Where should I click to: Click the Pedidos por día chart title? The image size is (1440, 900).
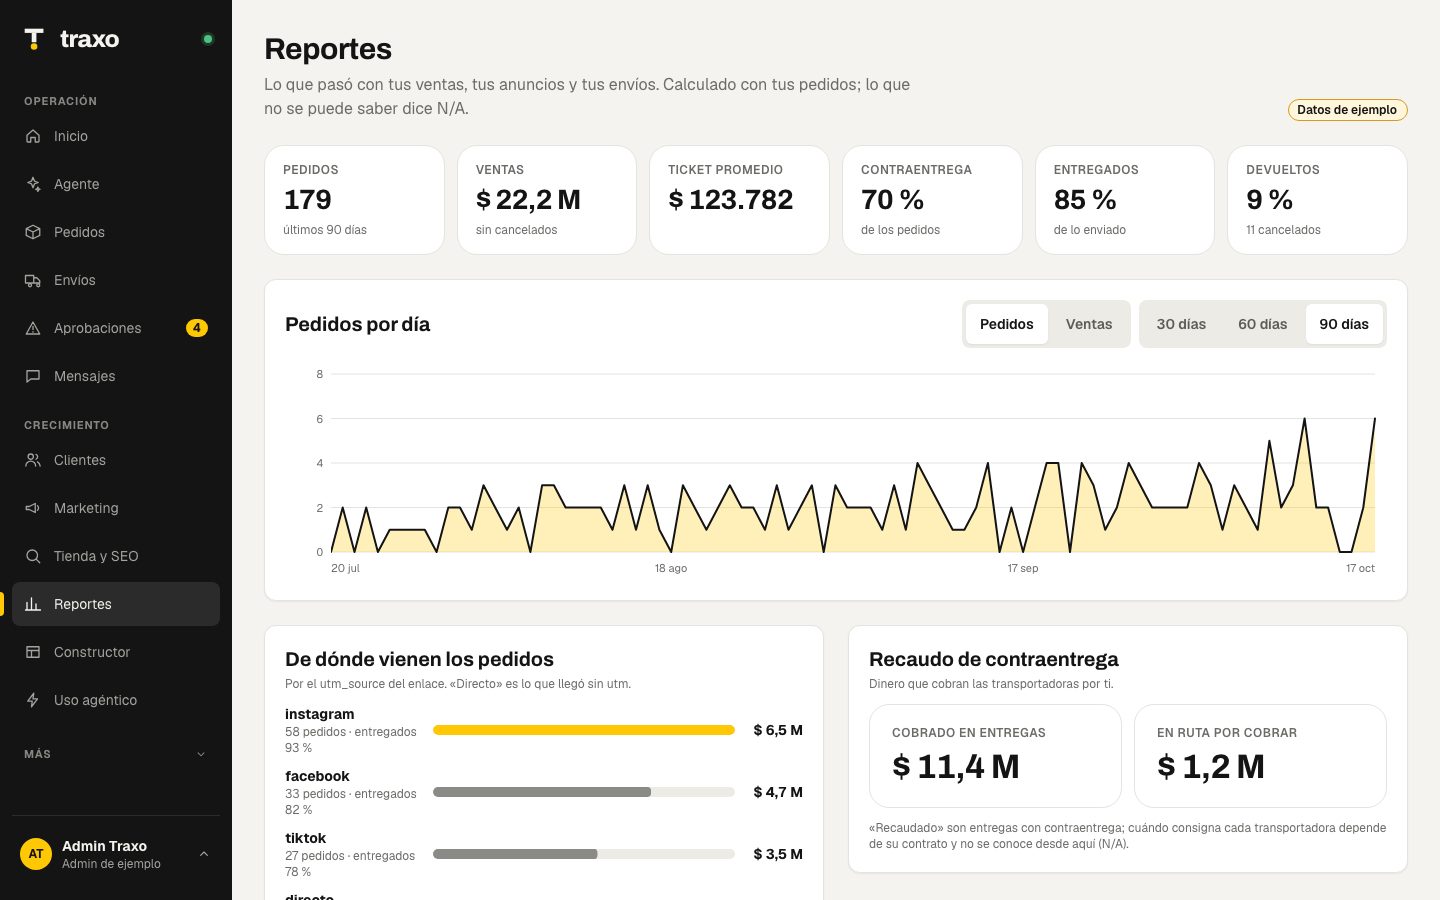coord(358,324)
